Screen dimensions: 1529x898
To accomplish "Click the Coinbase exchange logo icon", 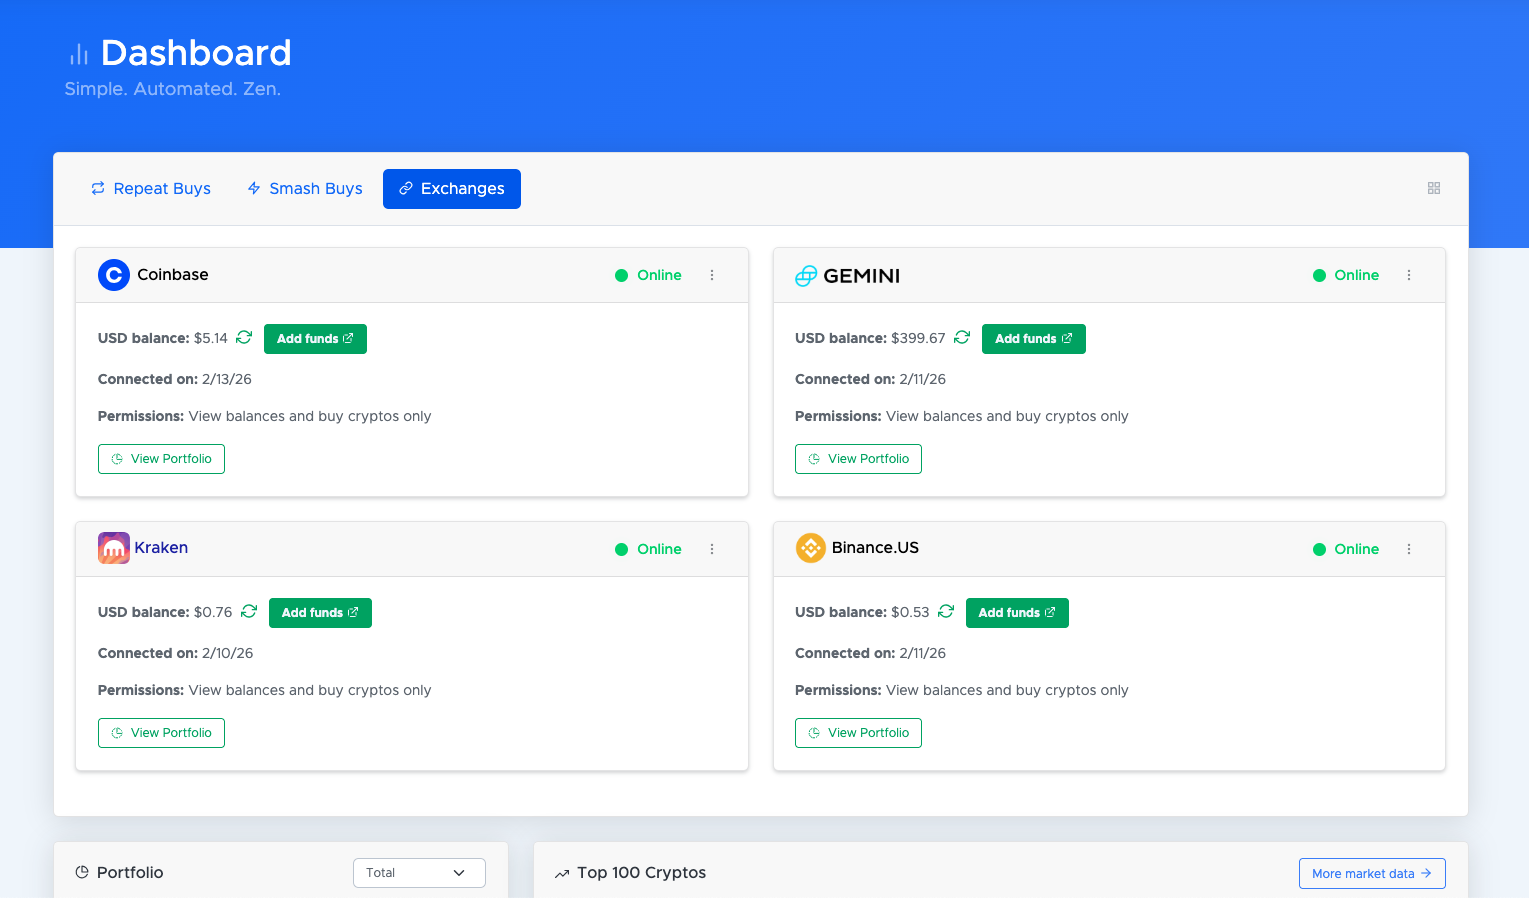I will 113,274.
